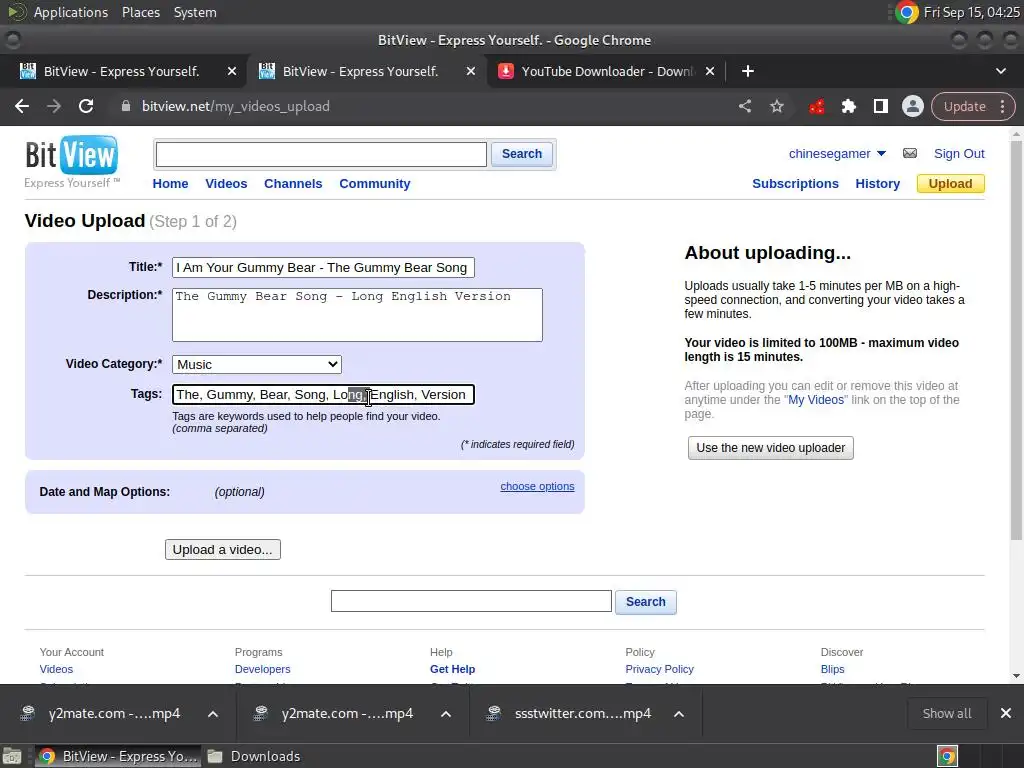
Task: Open the Videos navigation link
Action: click(x=226, y=184)
